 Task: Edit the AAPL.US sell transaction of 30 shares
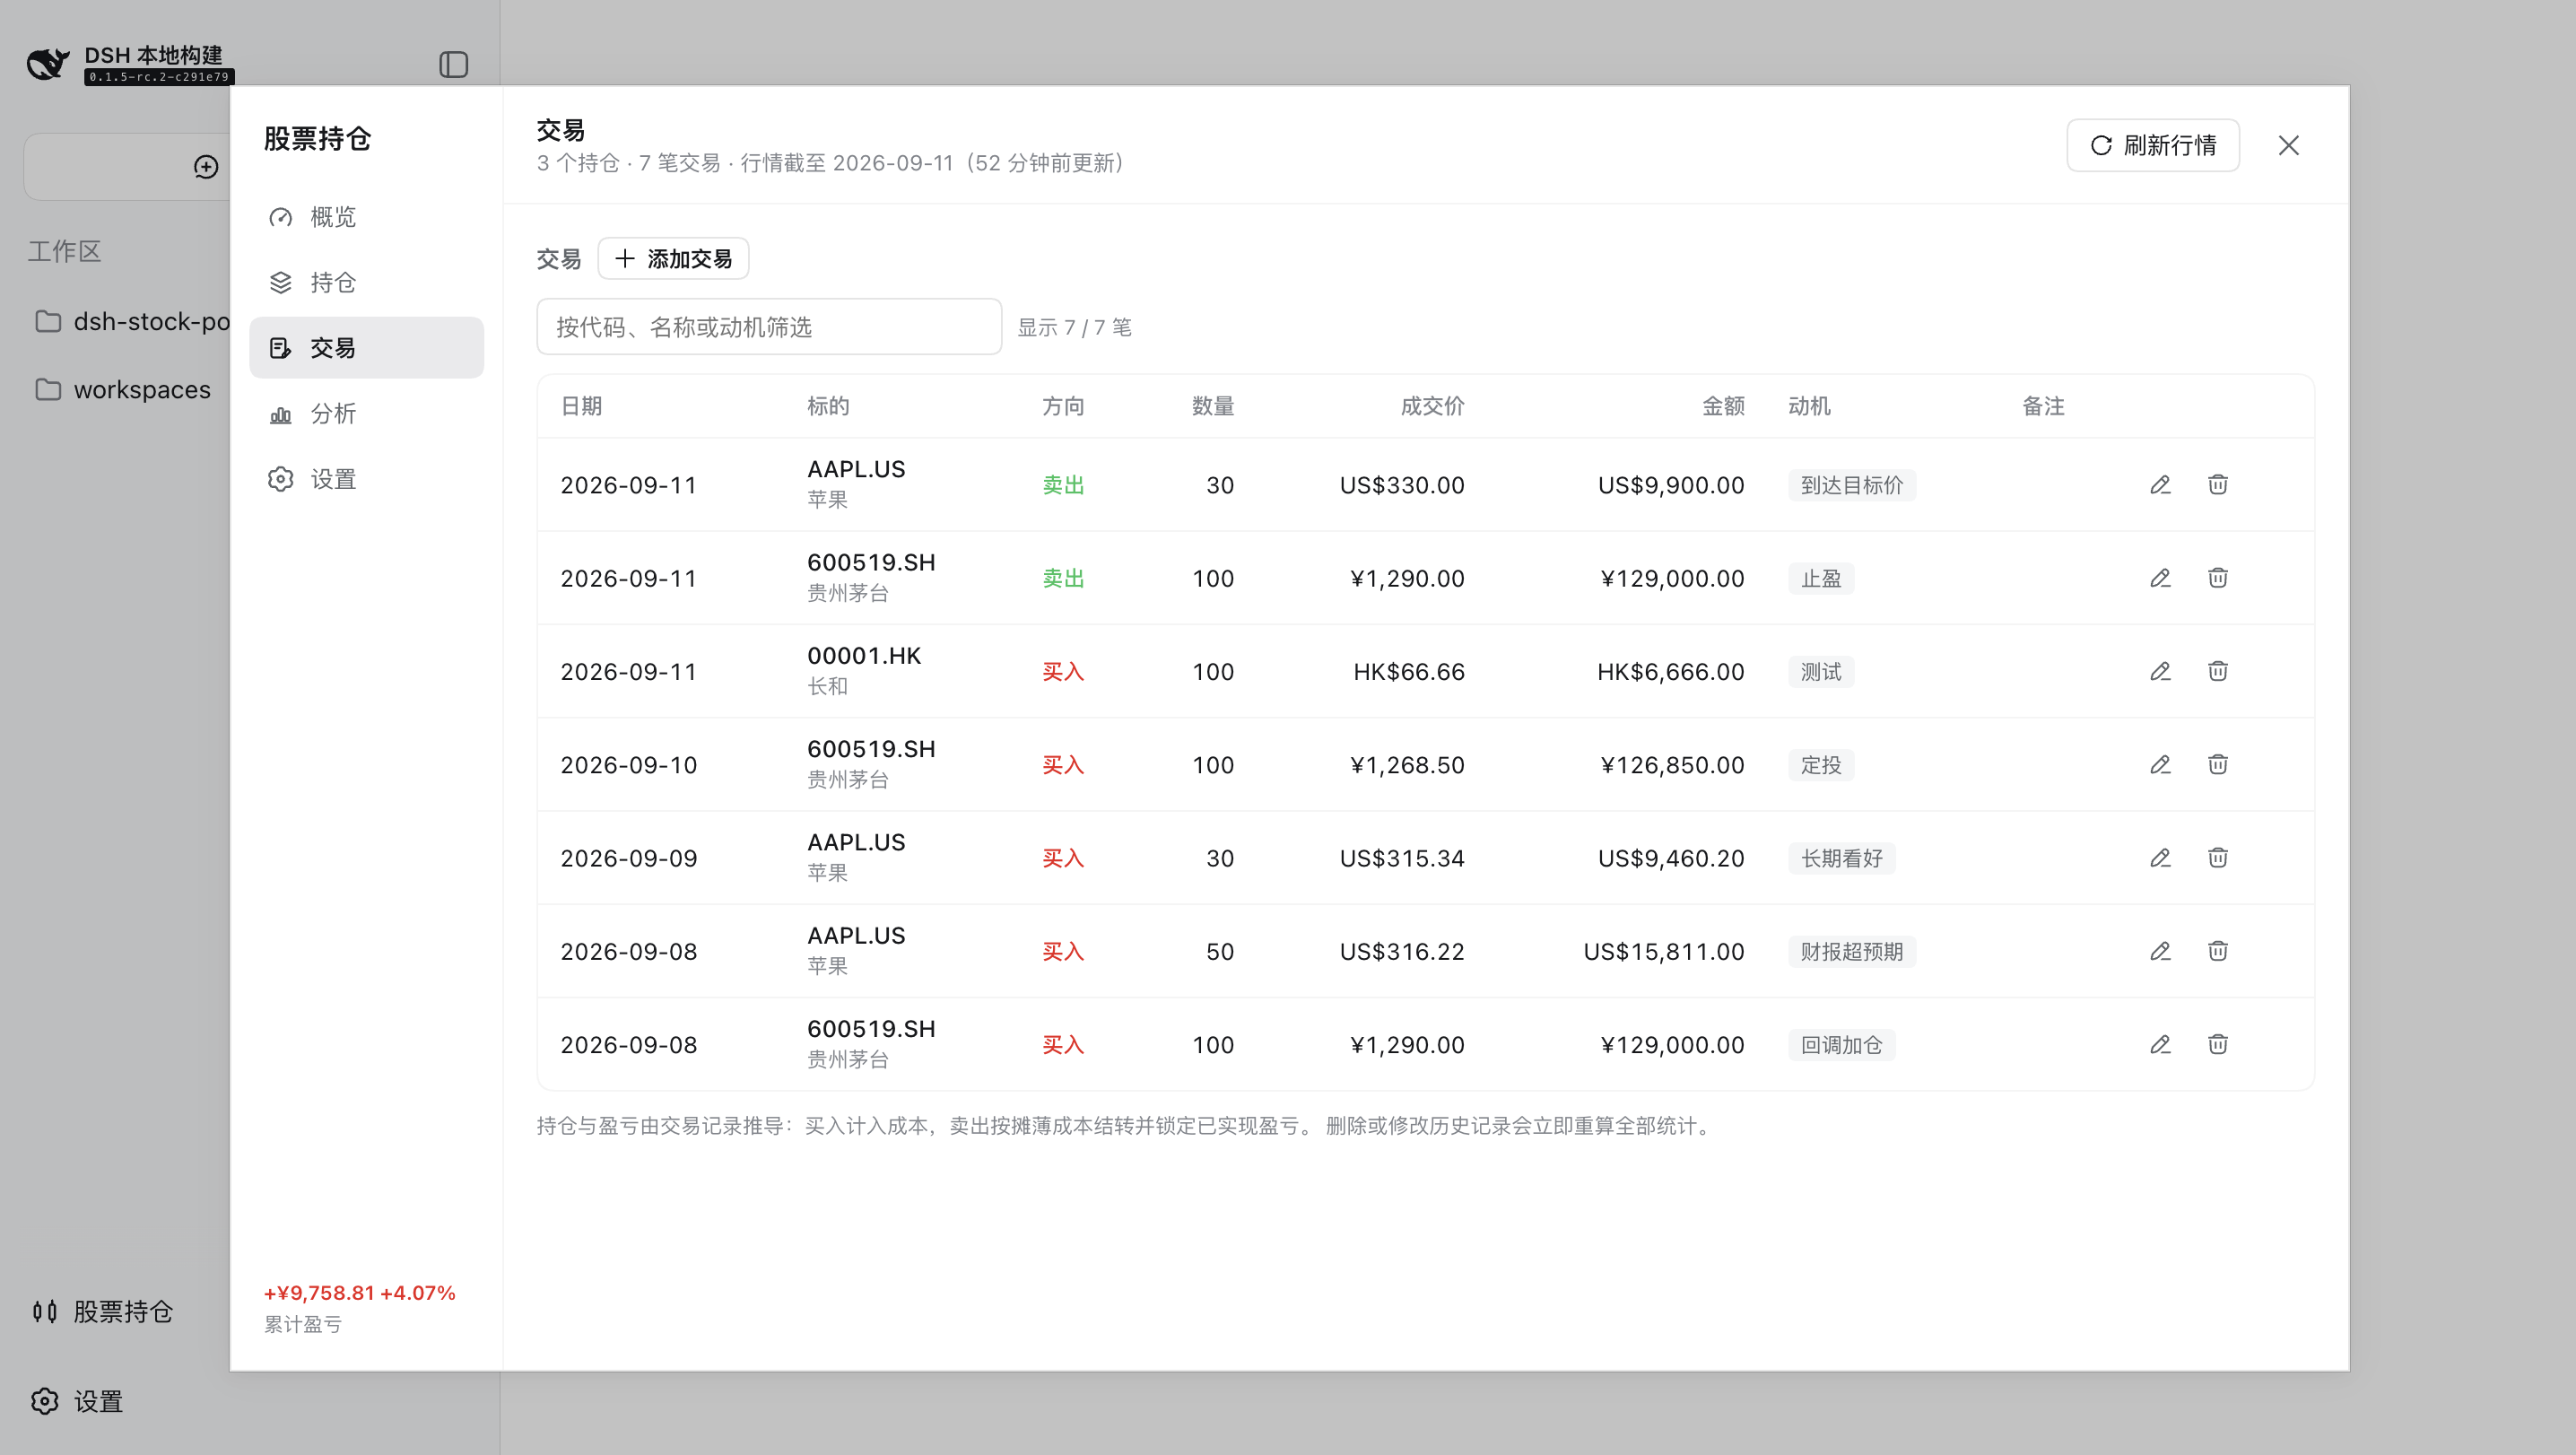(x=2160, y=485)
